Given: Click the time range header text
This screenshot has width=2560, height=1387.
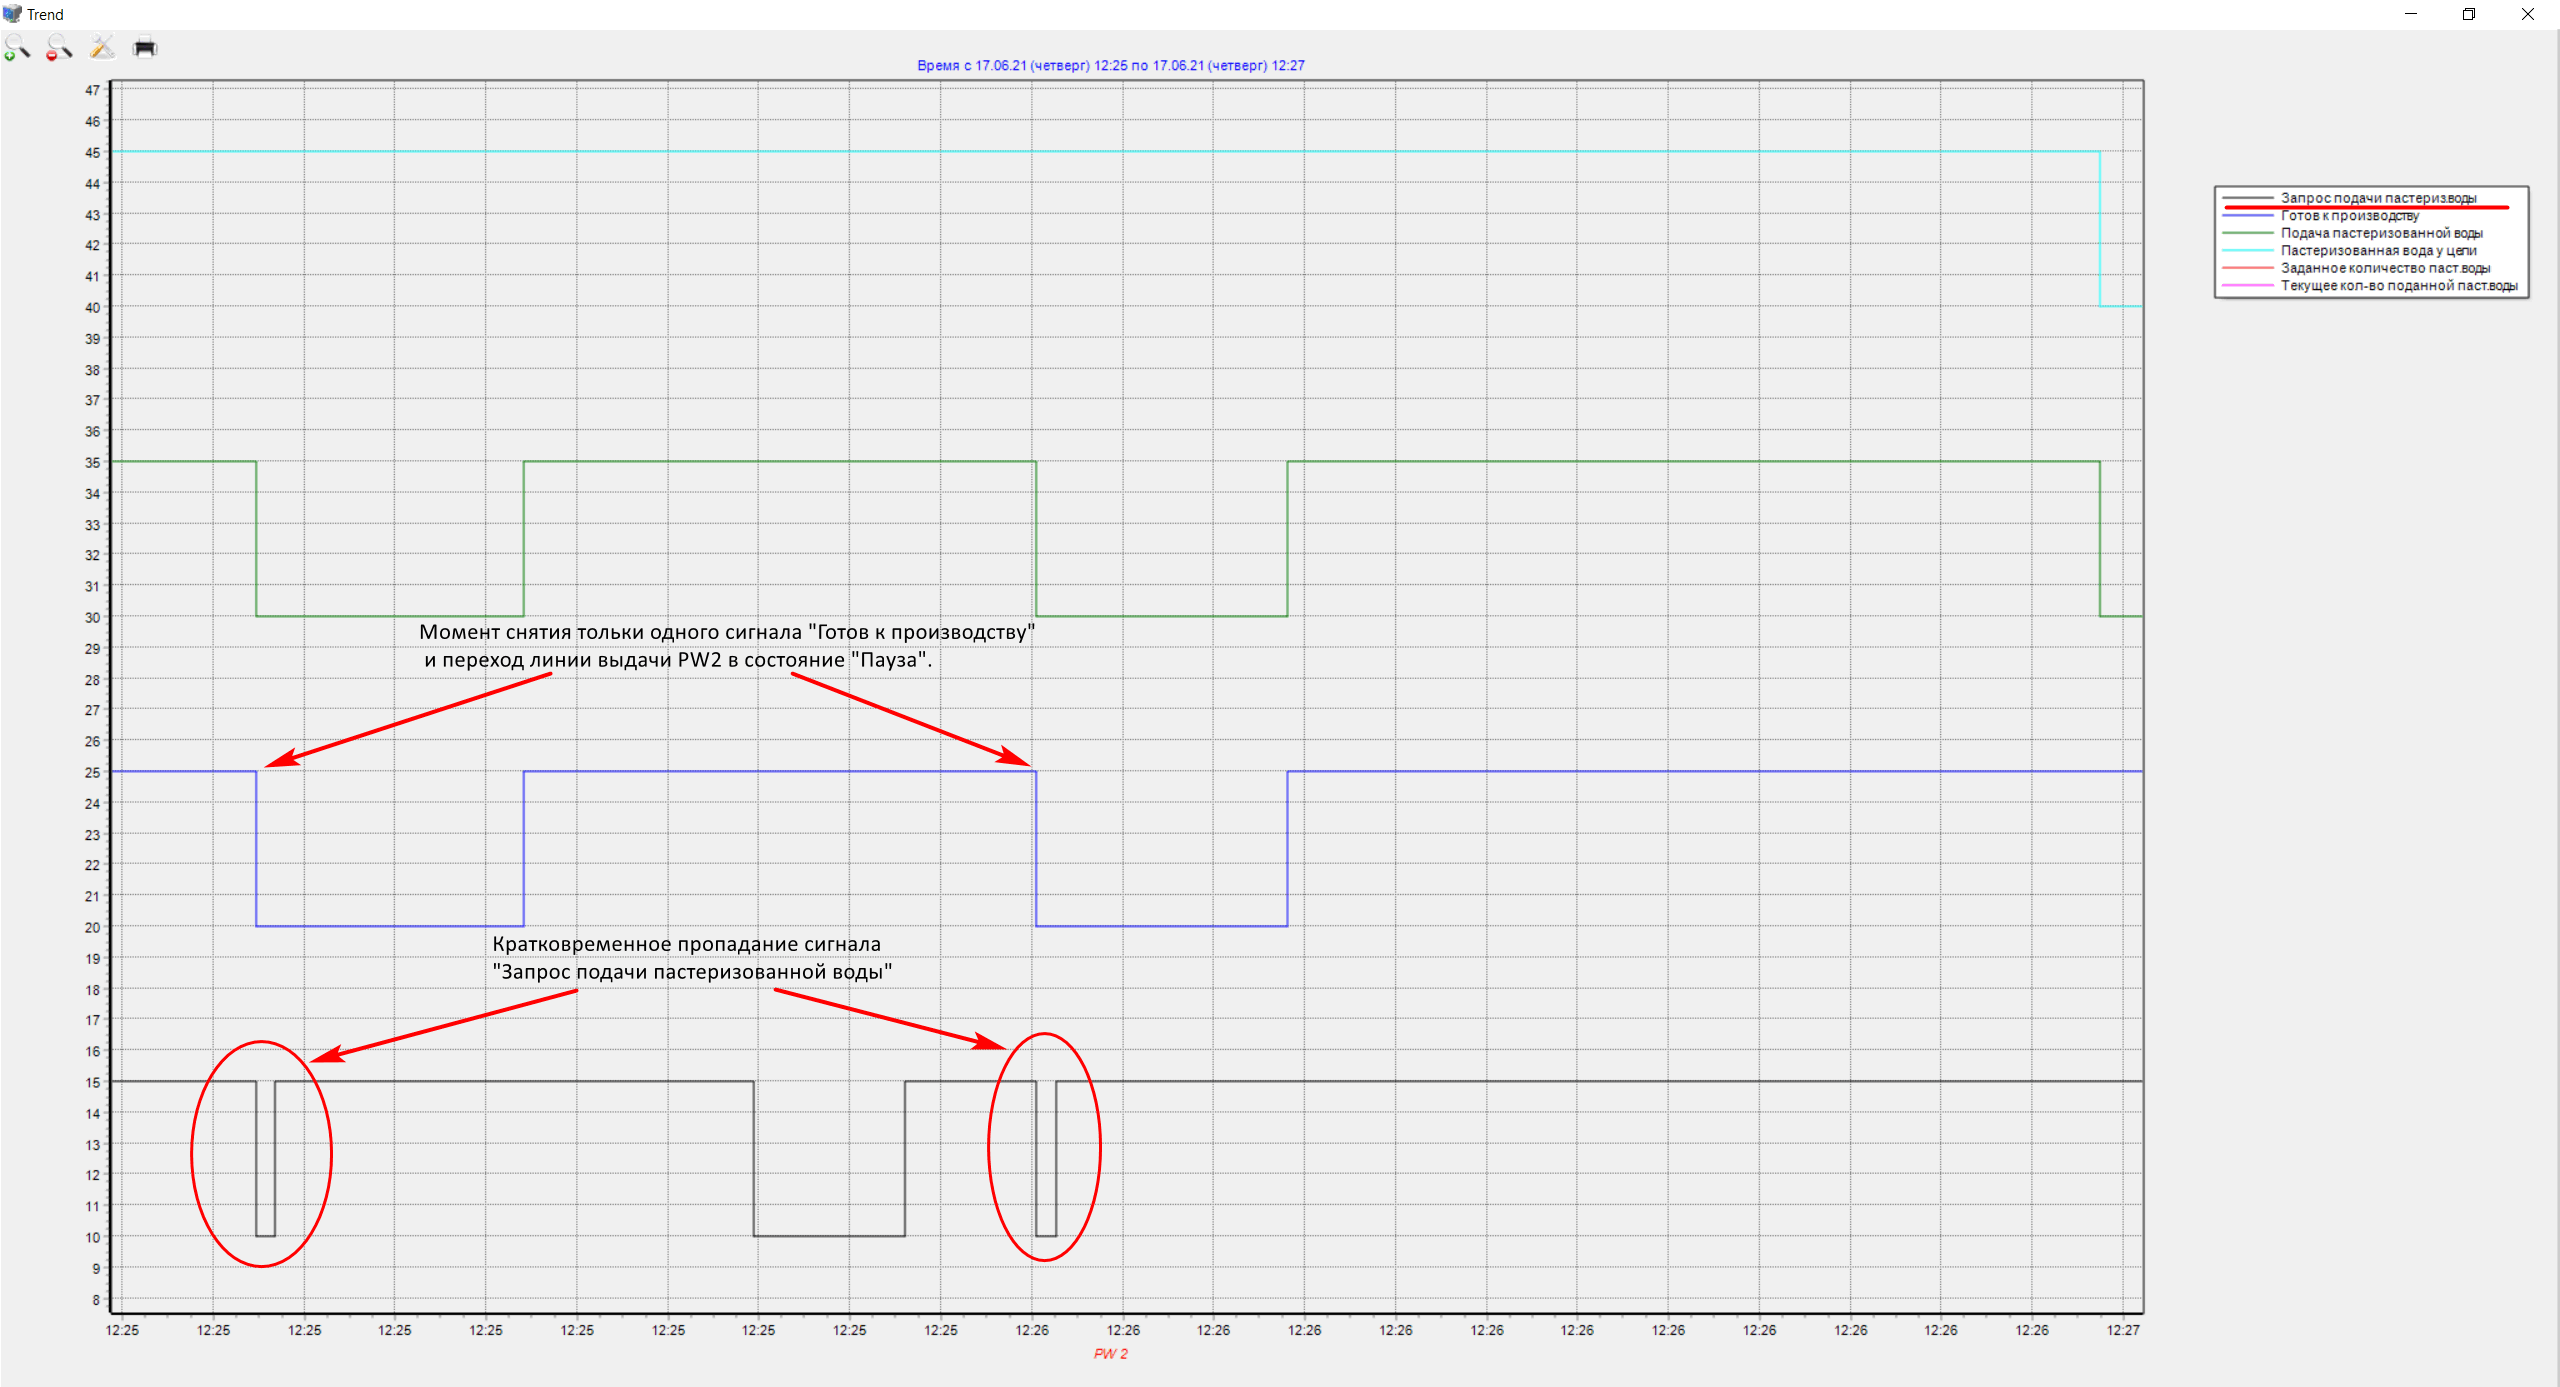Looking at the screenshot, I should pos(1110,66).
